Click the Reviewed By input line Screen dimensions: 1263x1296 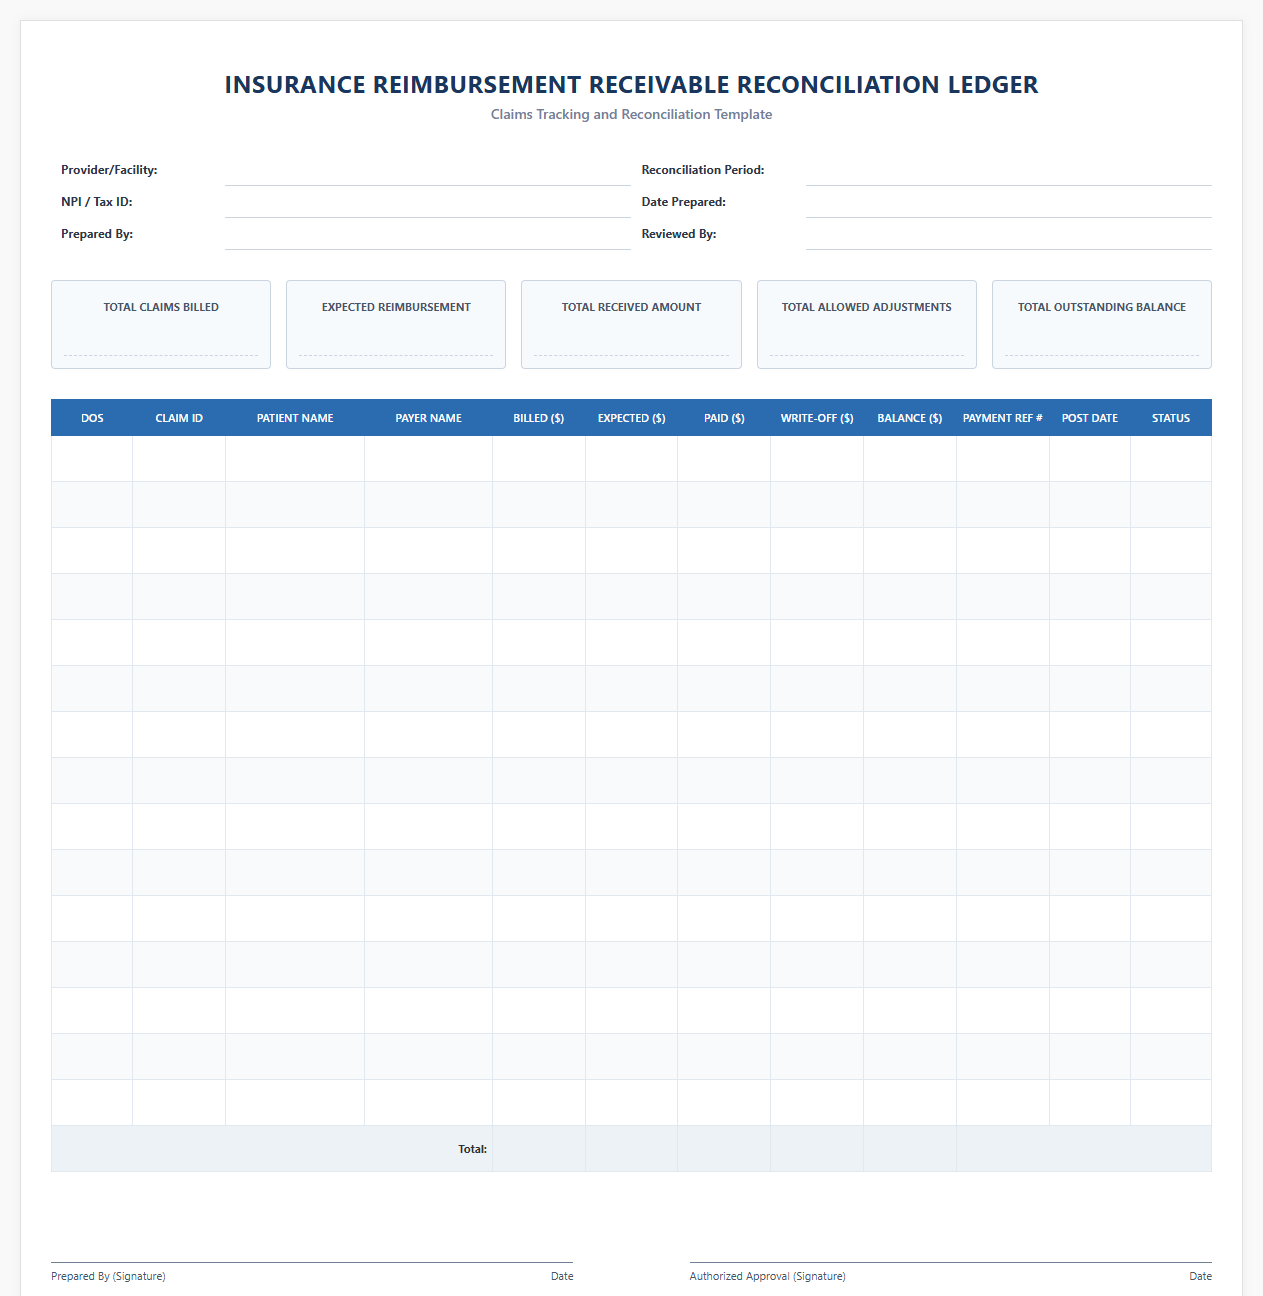1009,235
